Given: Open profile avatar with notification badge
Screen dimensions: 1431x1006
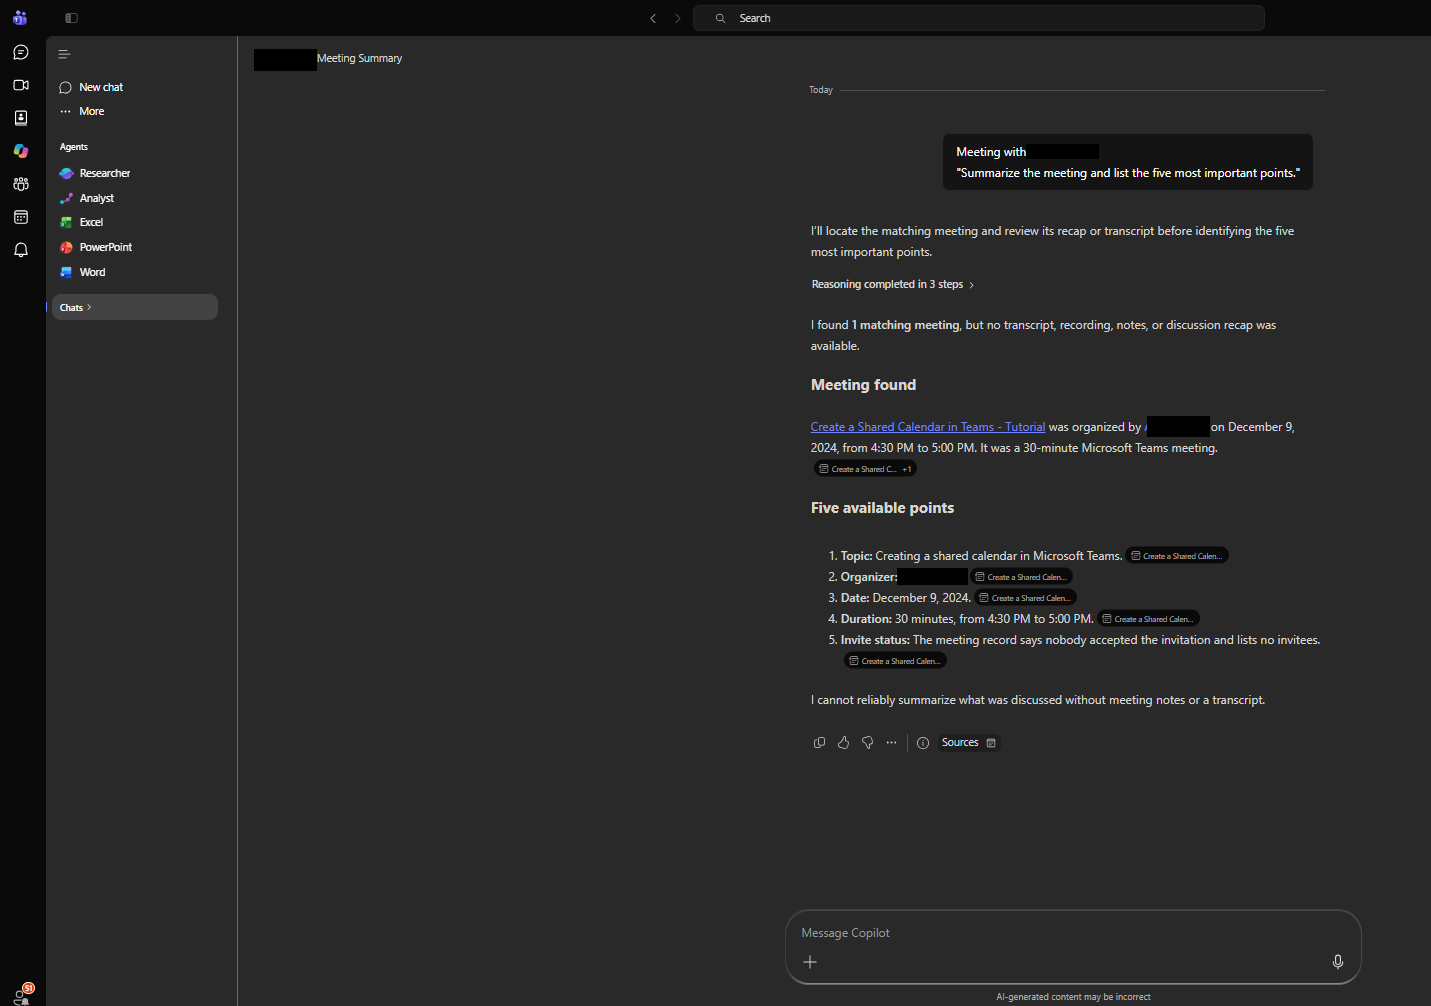Looking at the screenshot, I should tap(22, 995).
